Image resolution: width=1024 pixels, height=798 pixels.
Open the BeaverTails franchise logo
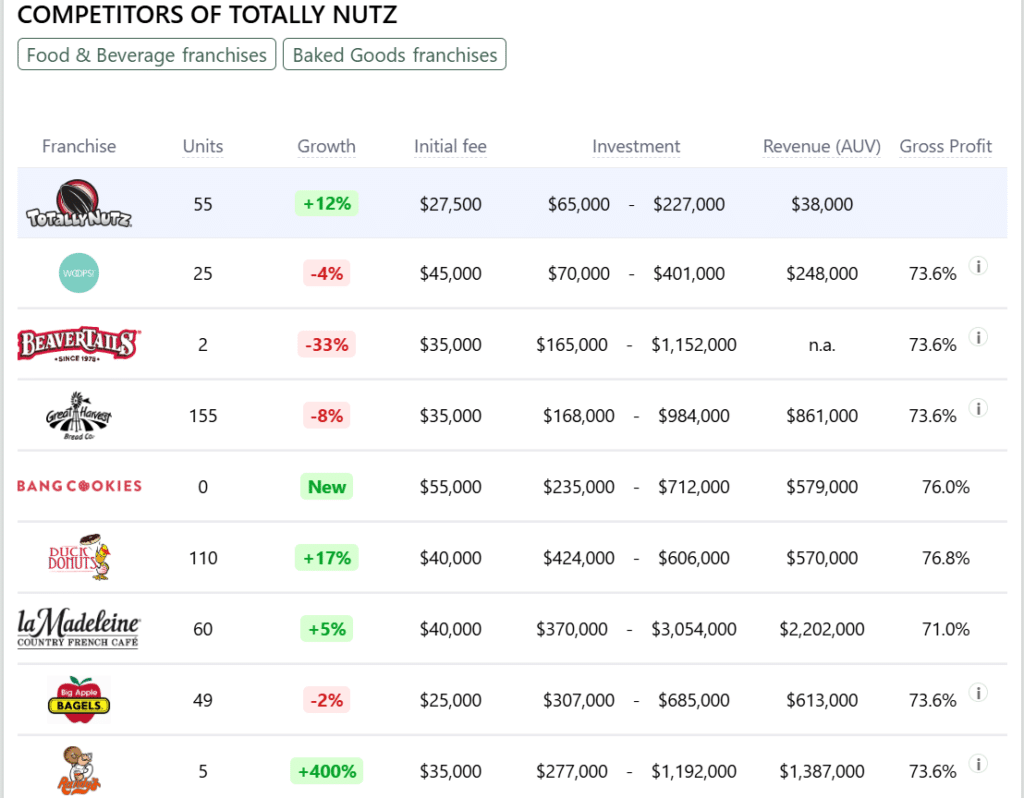click(79, 344)
